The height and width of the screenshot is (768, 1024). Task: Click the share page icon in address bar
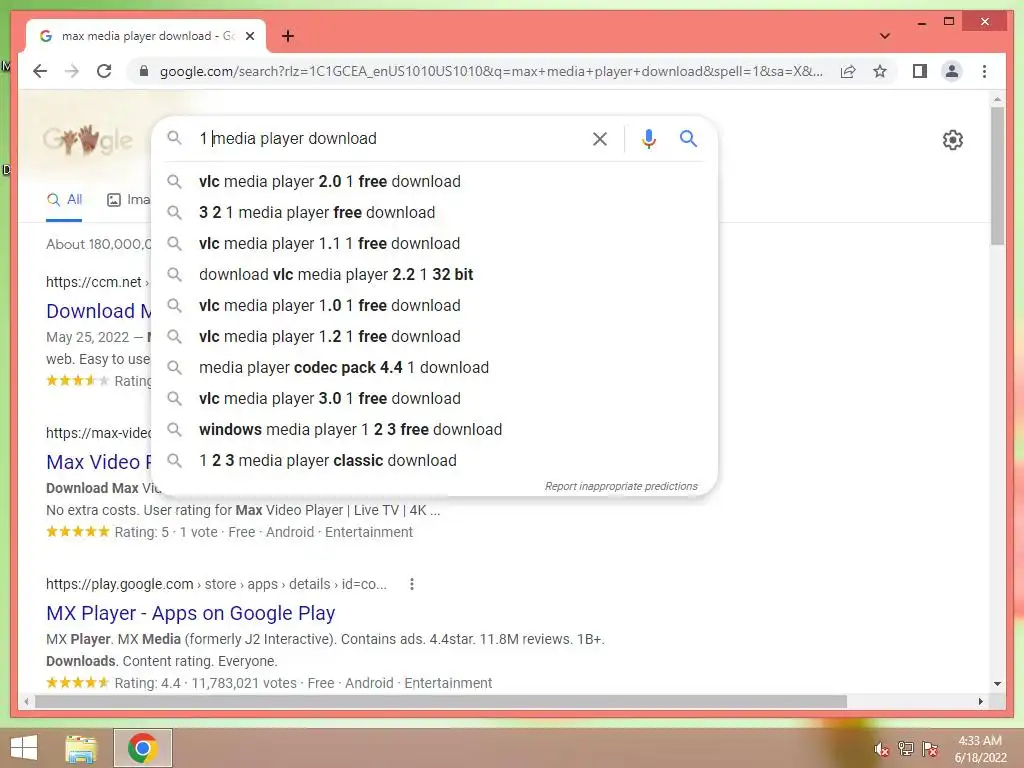848,71
